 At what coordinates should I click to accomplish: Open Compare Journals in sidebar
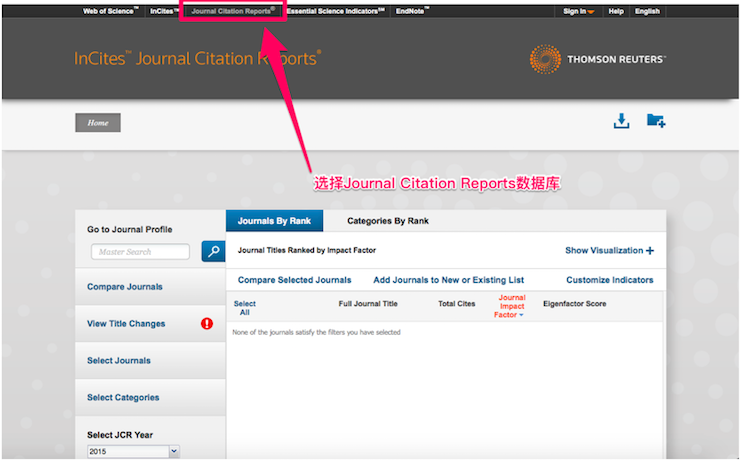125,287
